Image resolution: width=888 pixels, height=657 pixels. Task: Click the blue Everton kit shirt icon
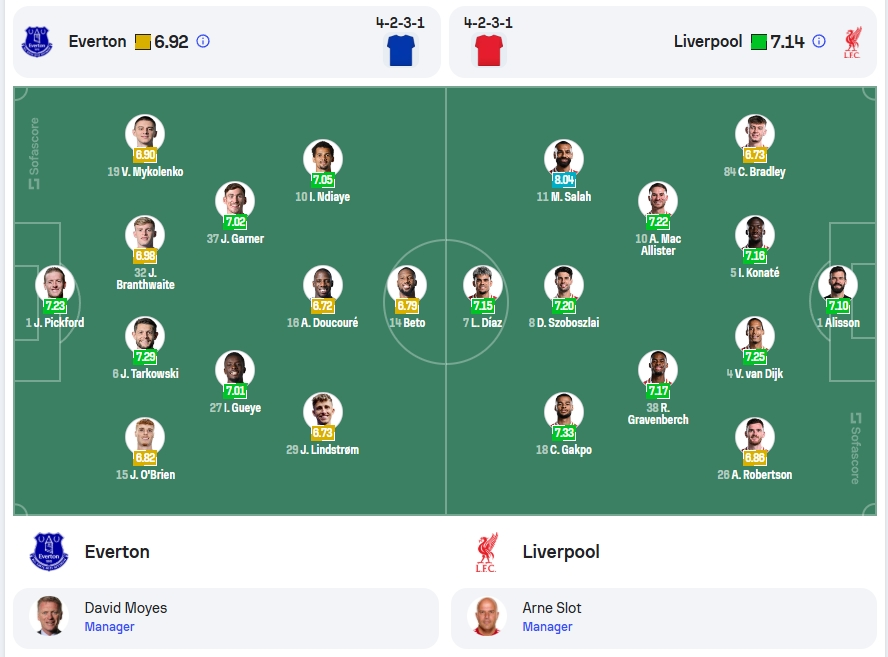click(x=401, y=50)
